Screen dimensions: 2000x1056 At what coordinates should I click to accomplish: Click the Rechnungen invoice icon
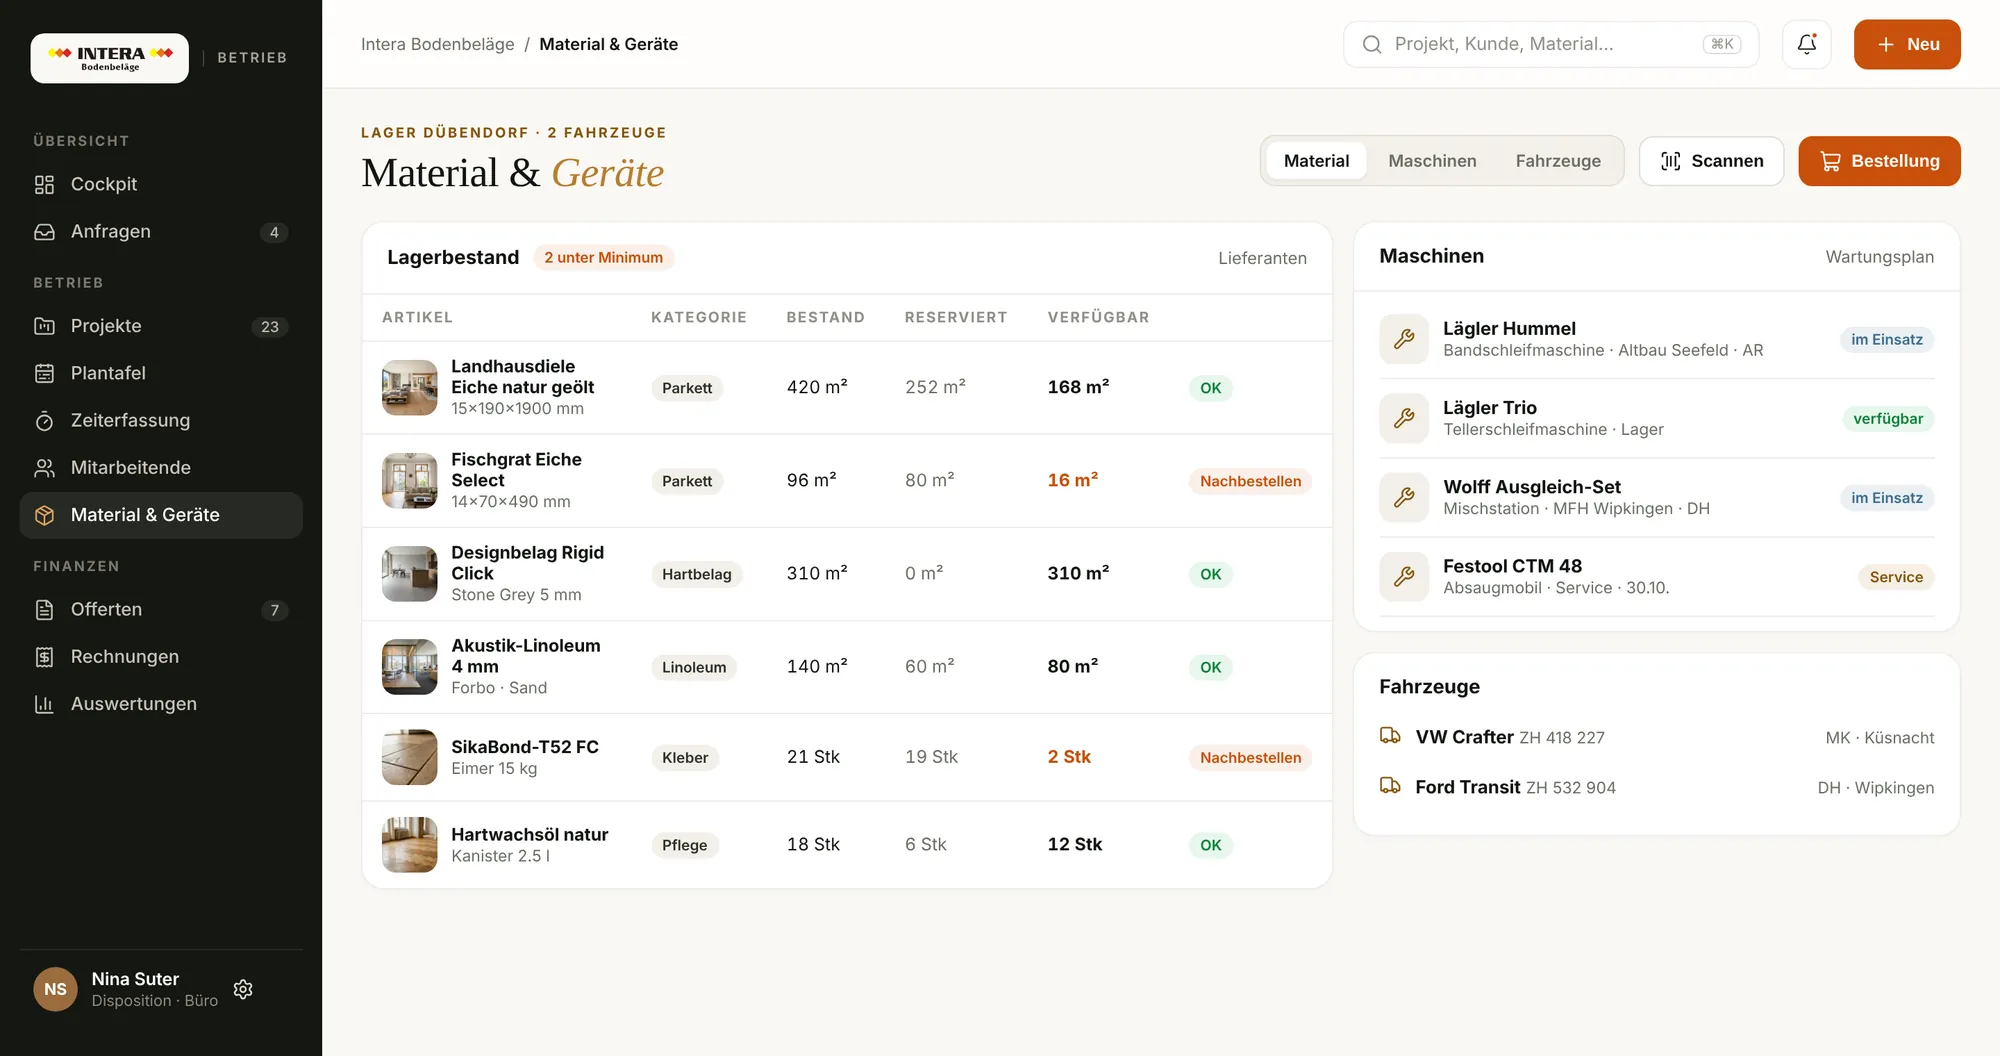click(44, 657)
